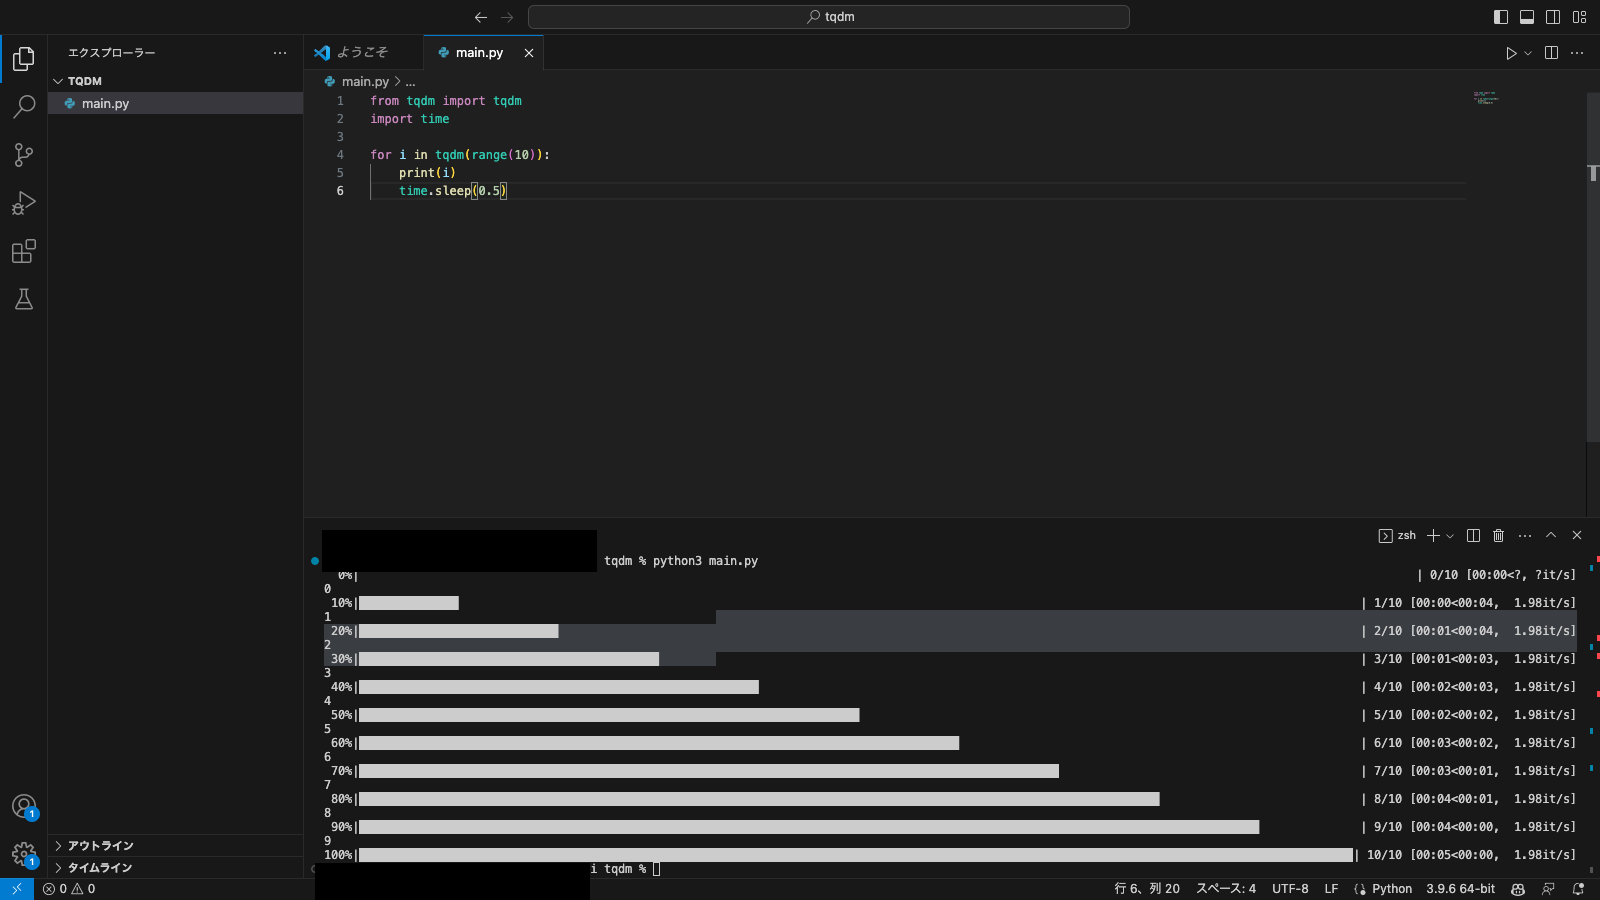
Task: Click the tqdm search box at the top
Action: (x=828, y=16)
